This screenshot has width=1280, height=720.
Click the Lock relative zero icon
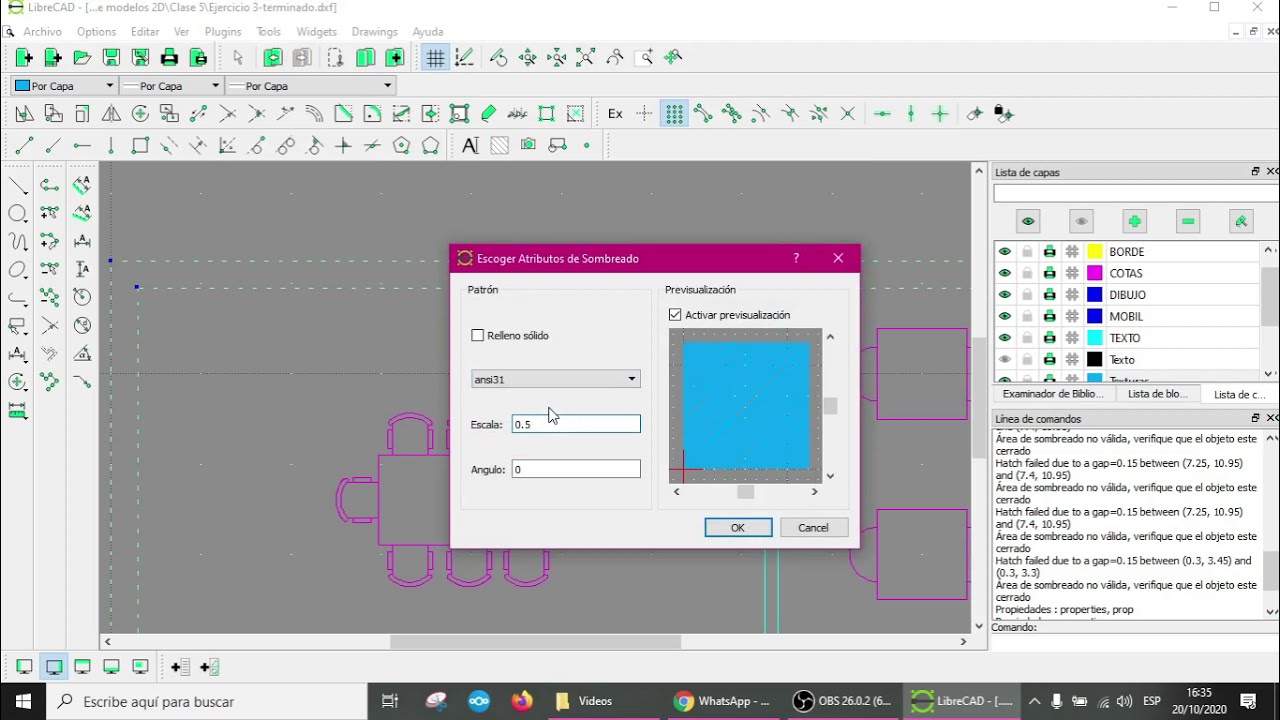tap(1003, 114)
